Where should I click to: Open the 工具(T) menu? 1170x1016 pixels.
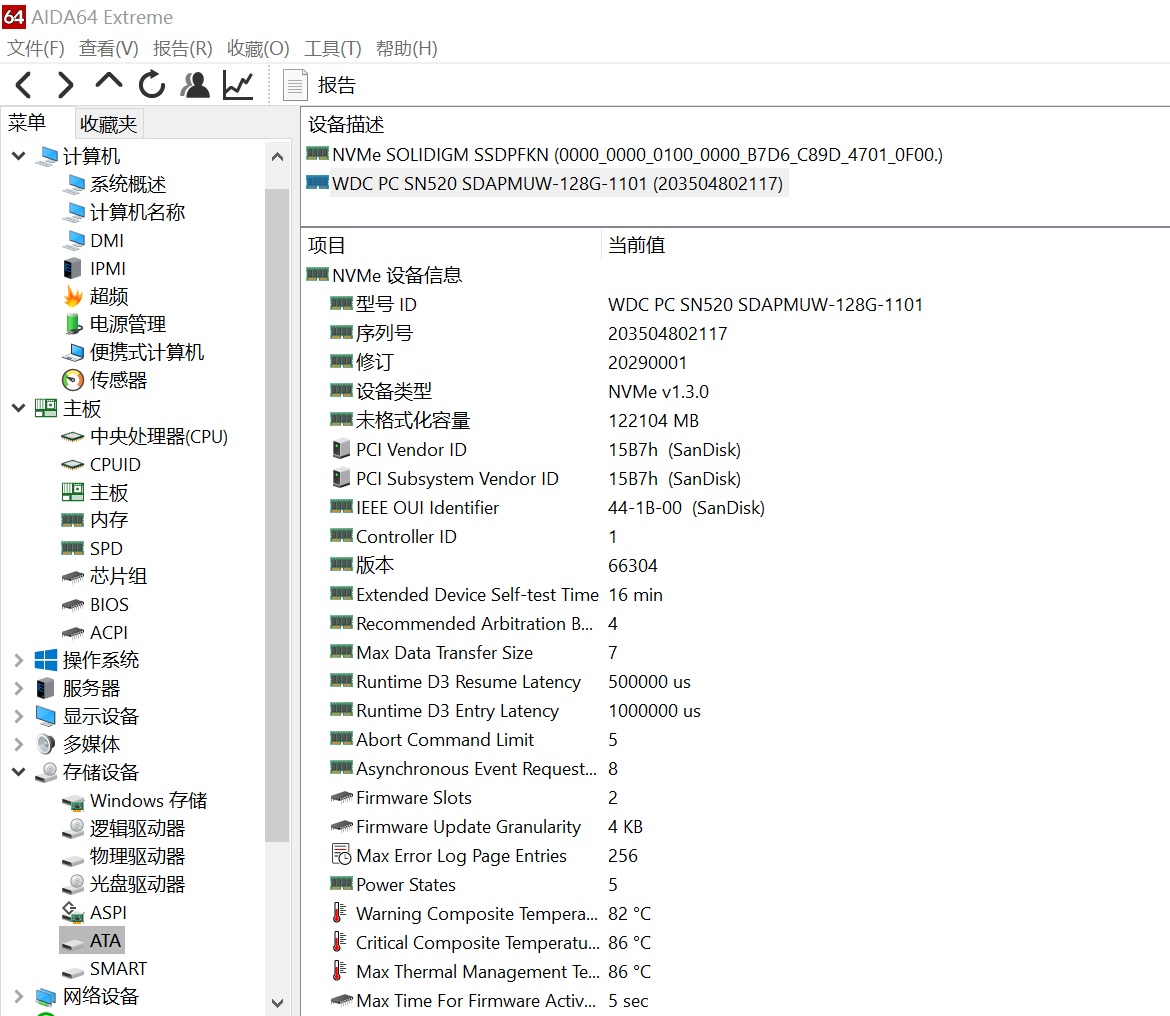(x=333, y=48)
